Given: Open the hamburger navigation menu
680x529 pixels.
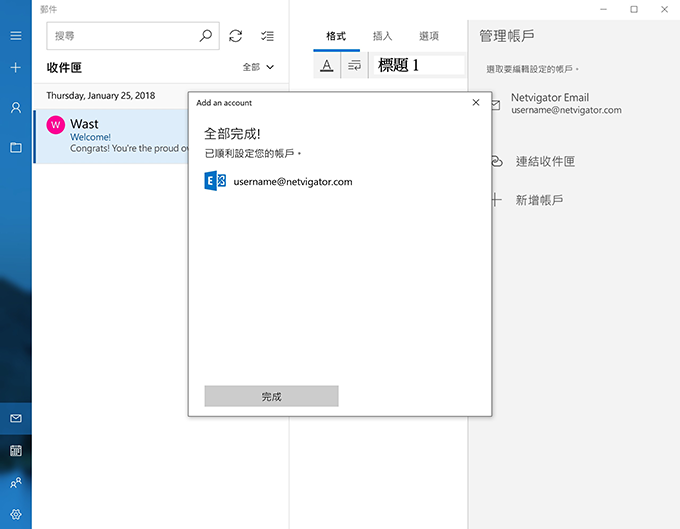Looking at the screenshot, I should point(15,36).
